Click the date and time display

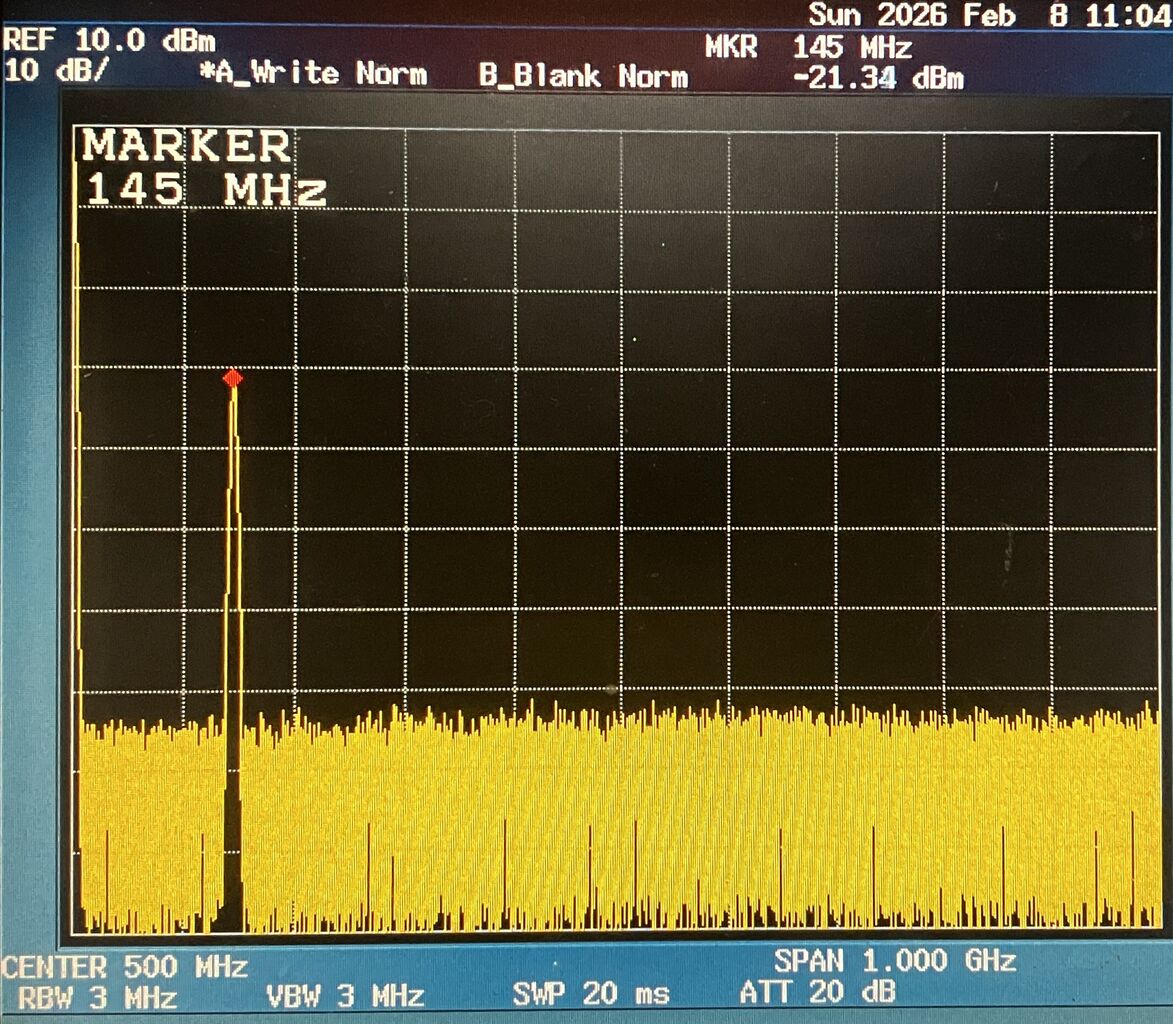990,15
